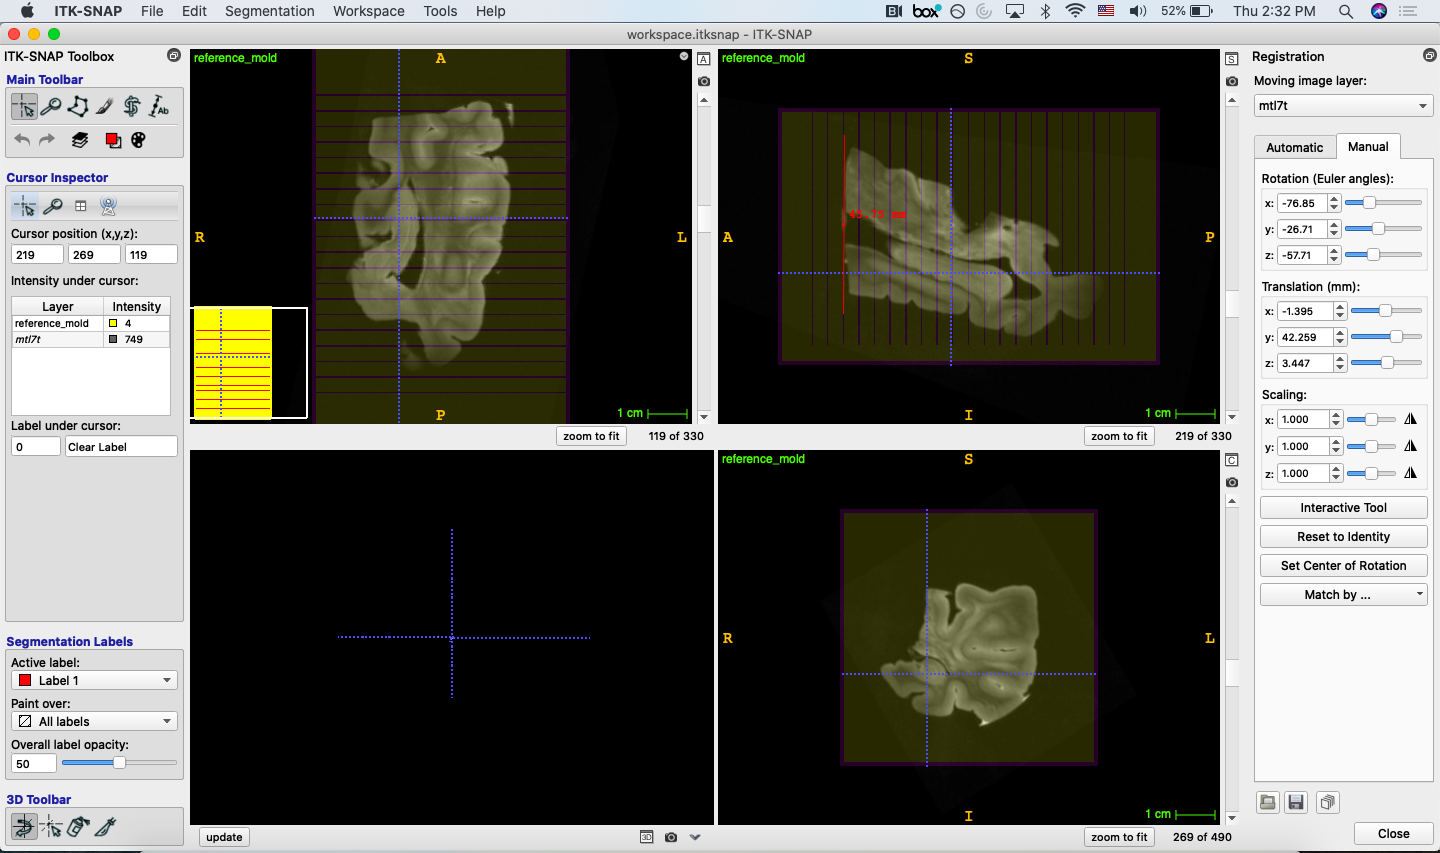Select the Snake active contour tool
The image size is (1440, 853).
coord(132,106)
